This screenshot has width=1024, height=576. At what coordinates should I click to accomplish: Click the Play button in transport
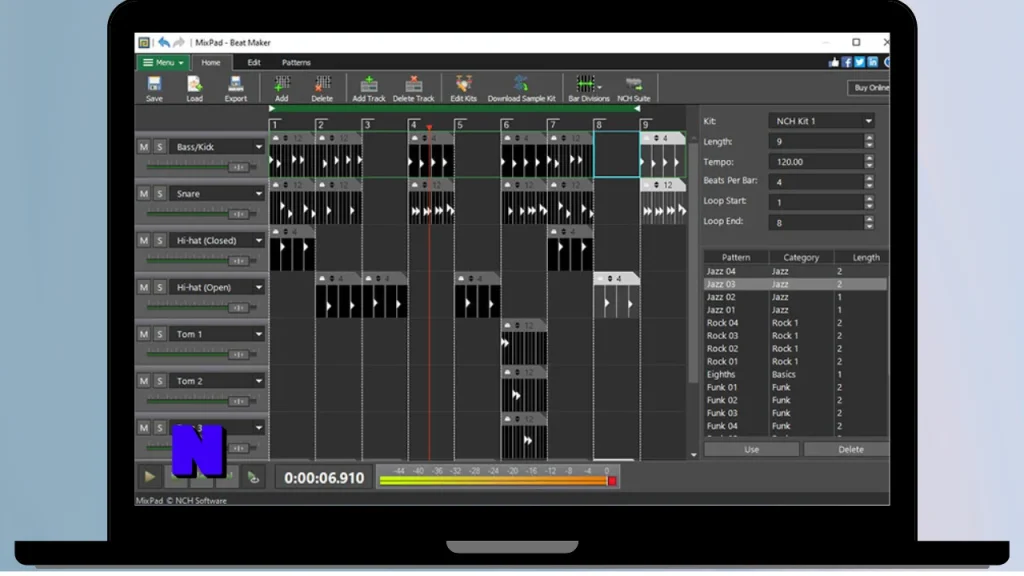click(150, 477)
